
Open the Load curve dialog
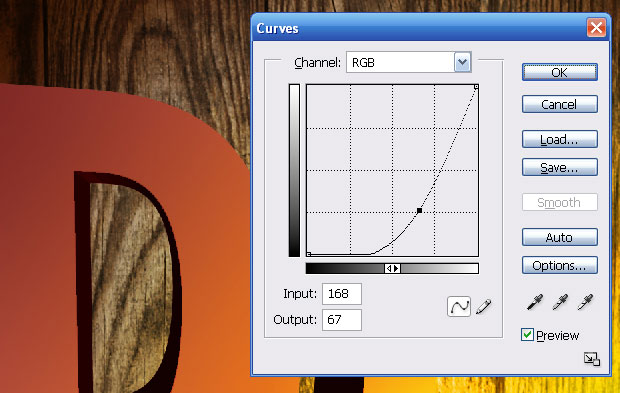coord(560,139)
